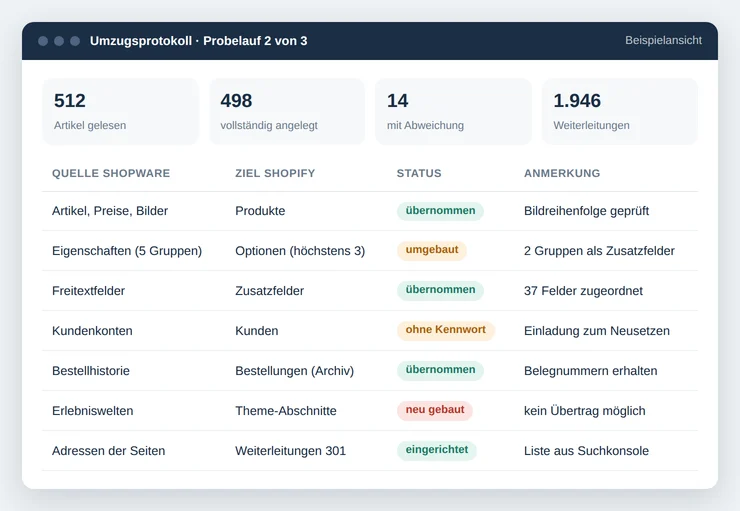Click the note 'Bildreihenfolge geprüft'
Image resolution: width=740 pixels, height=511 pixels.
pyautogui.click(x=587, y=211)
